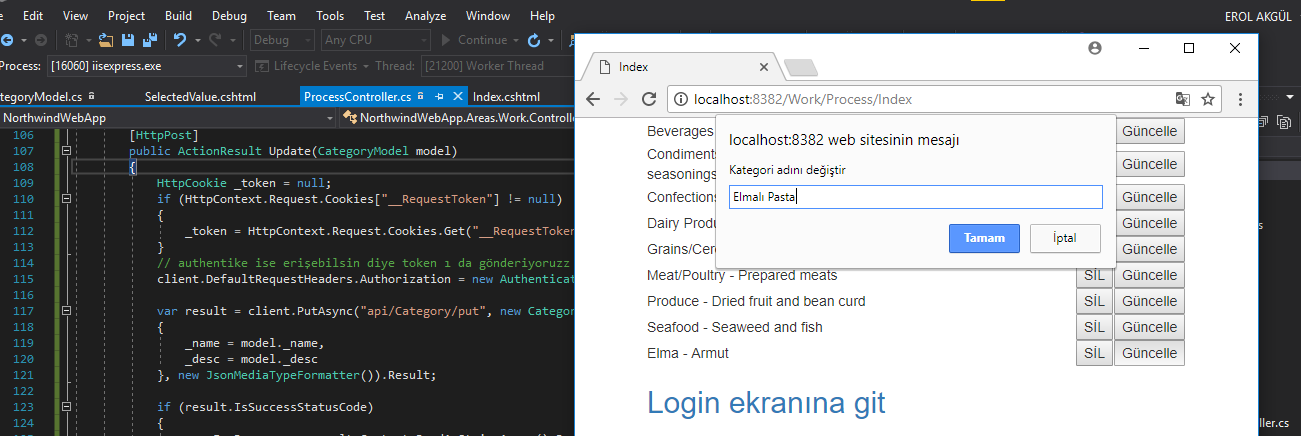The image size is (1301, 436).
Task: Click the Login ekranına git link
Action: (x=766, y=402)
